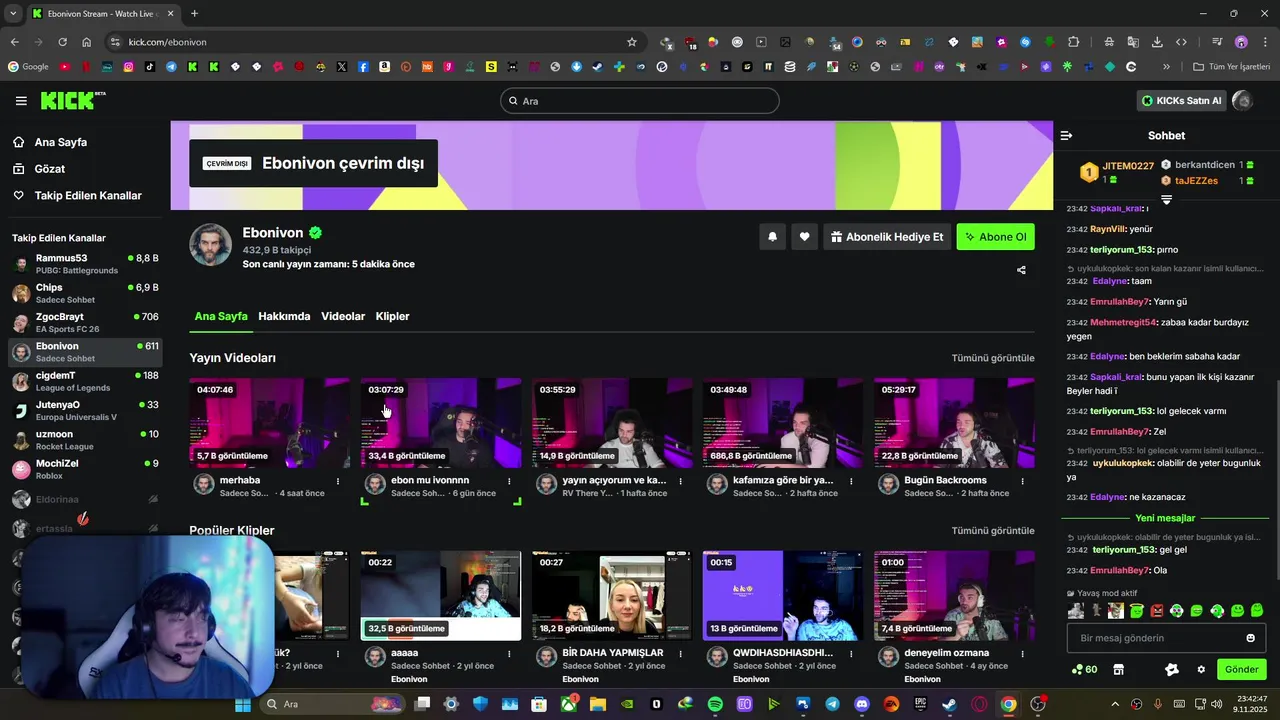Click the KICKs Satın Al button
This screenshot has height=720, width=1280.
coord(1181,100)
